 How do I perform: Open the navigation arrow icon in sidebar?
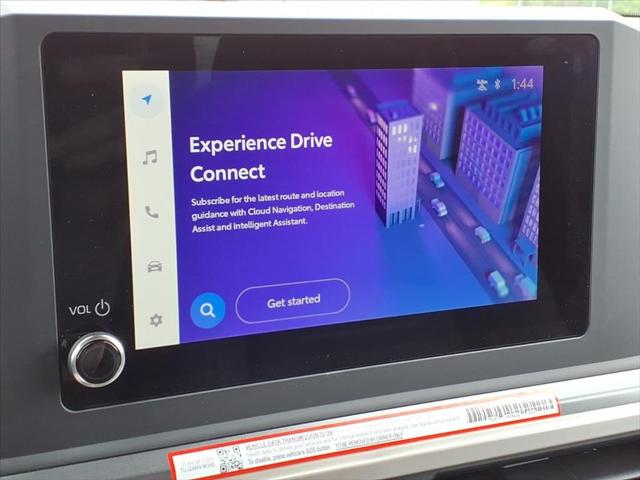[x=147, y=99]
